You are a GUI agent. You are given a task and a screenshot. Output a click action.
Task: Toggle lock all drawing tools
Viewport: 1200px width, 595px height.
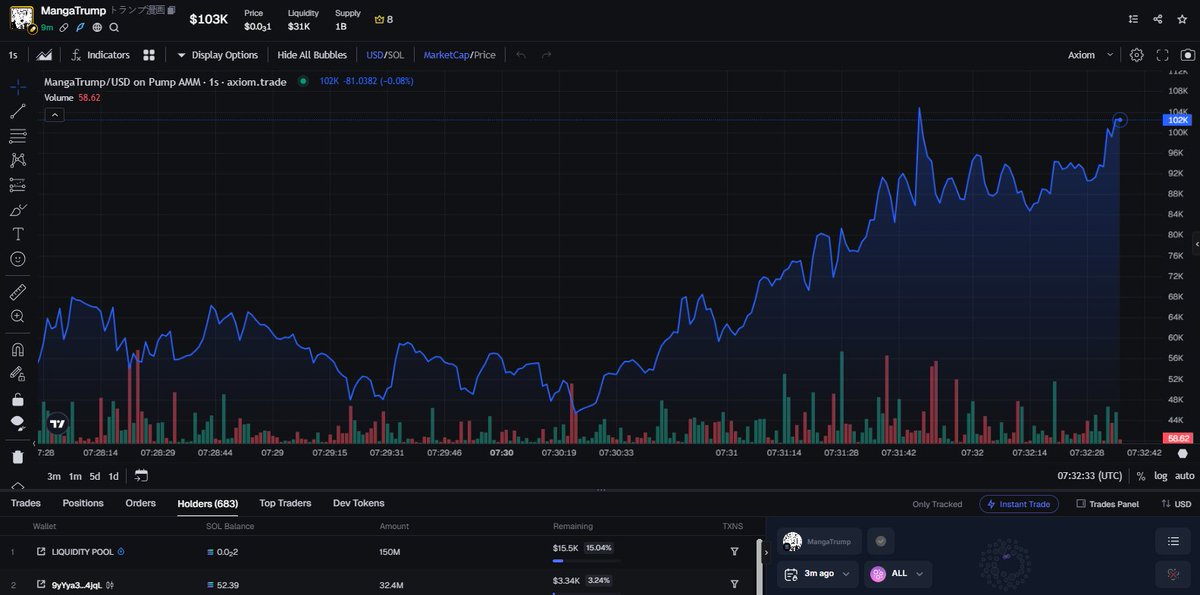[18, 398]
